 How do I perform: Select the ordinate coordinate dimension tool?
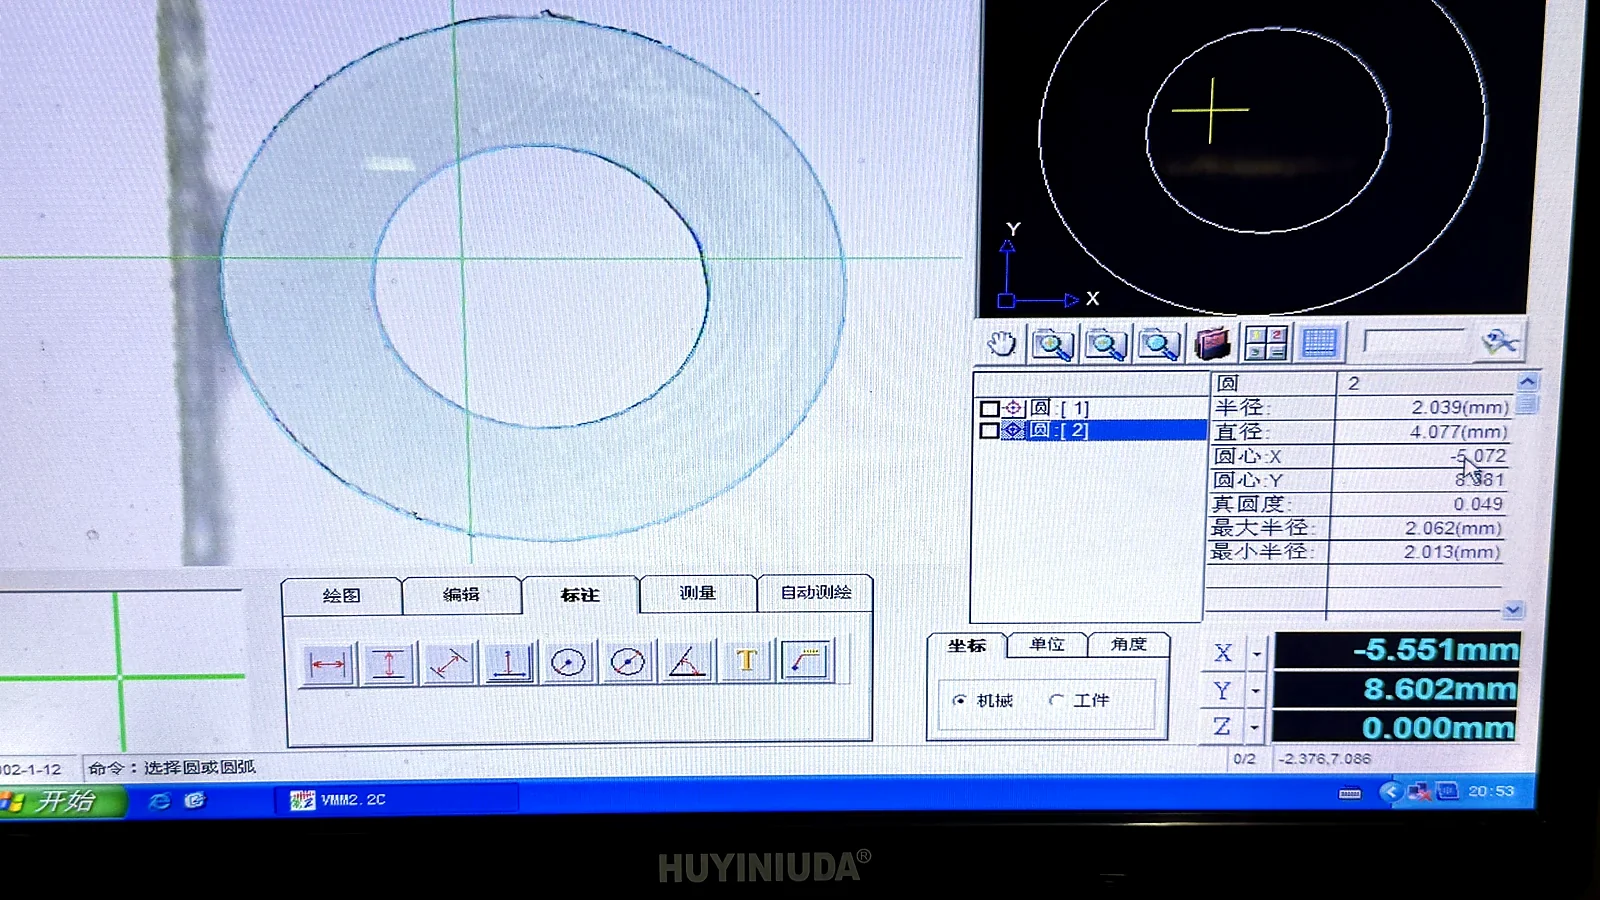(508, 663)
